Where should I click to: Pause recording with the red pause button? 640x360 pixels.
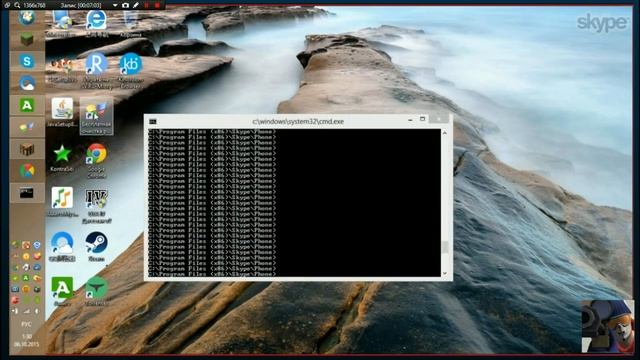coord(147,5)
